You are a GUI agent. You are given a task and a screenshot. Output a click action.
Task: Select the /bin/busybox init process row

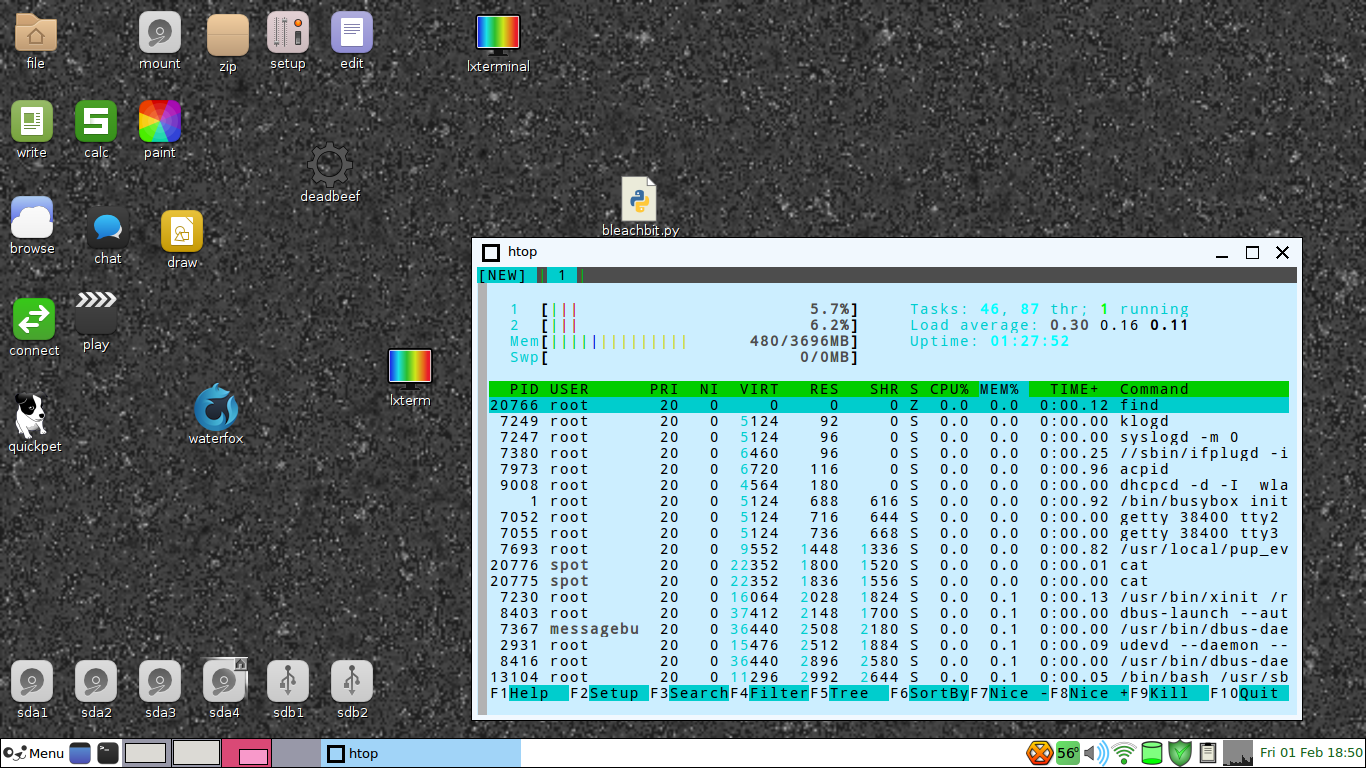pyautogui.click(x=889, y=501)
